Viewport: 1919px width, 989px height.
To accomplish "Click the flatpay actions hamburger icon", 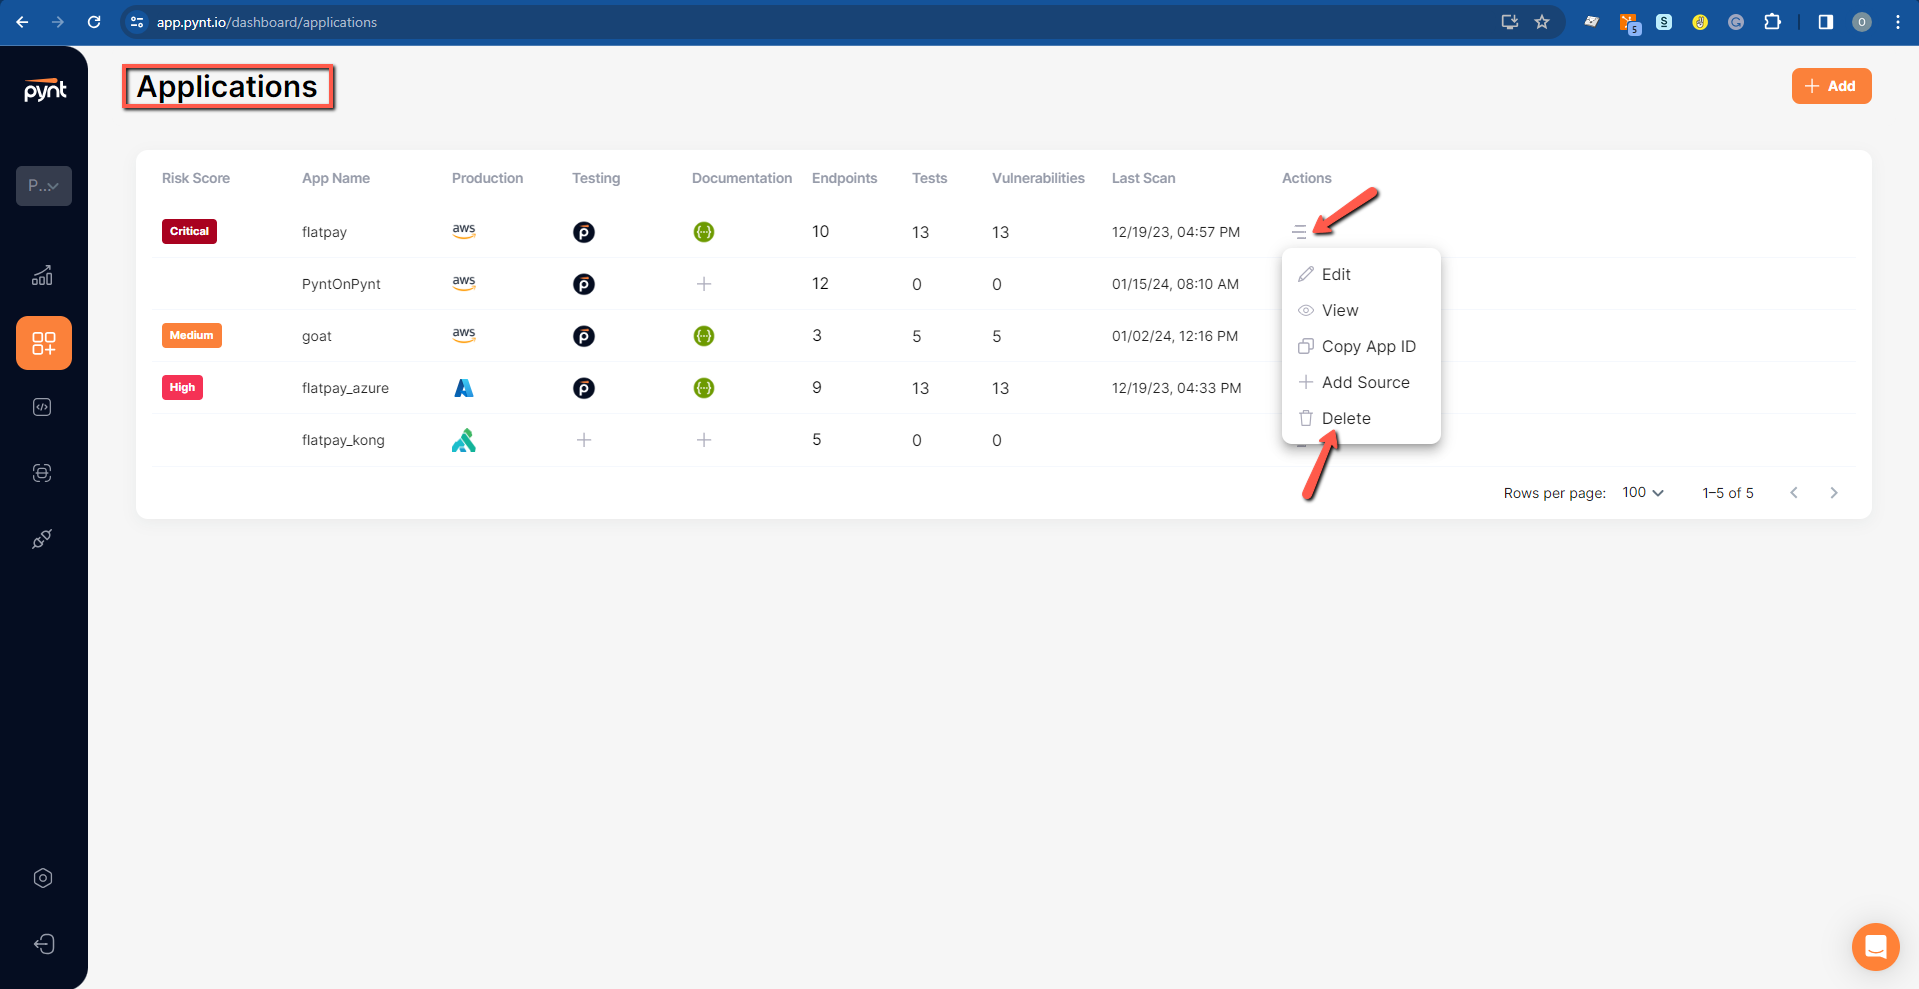I will (x=1299, y=232).
